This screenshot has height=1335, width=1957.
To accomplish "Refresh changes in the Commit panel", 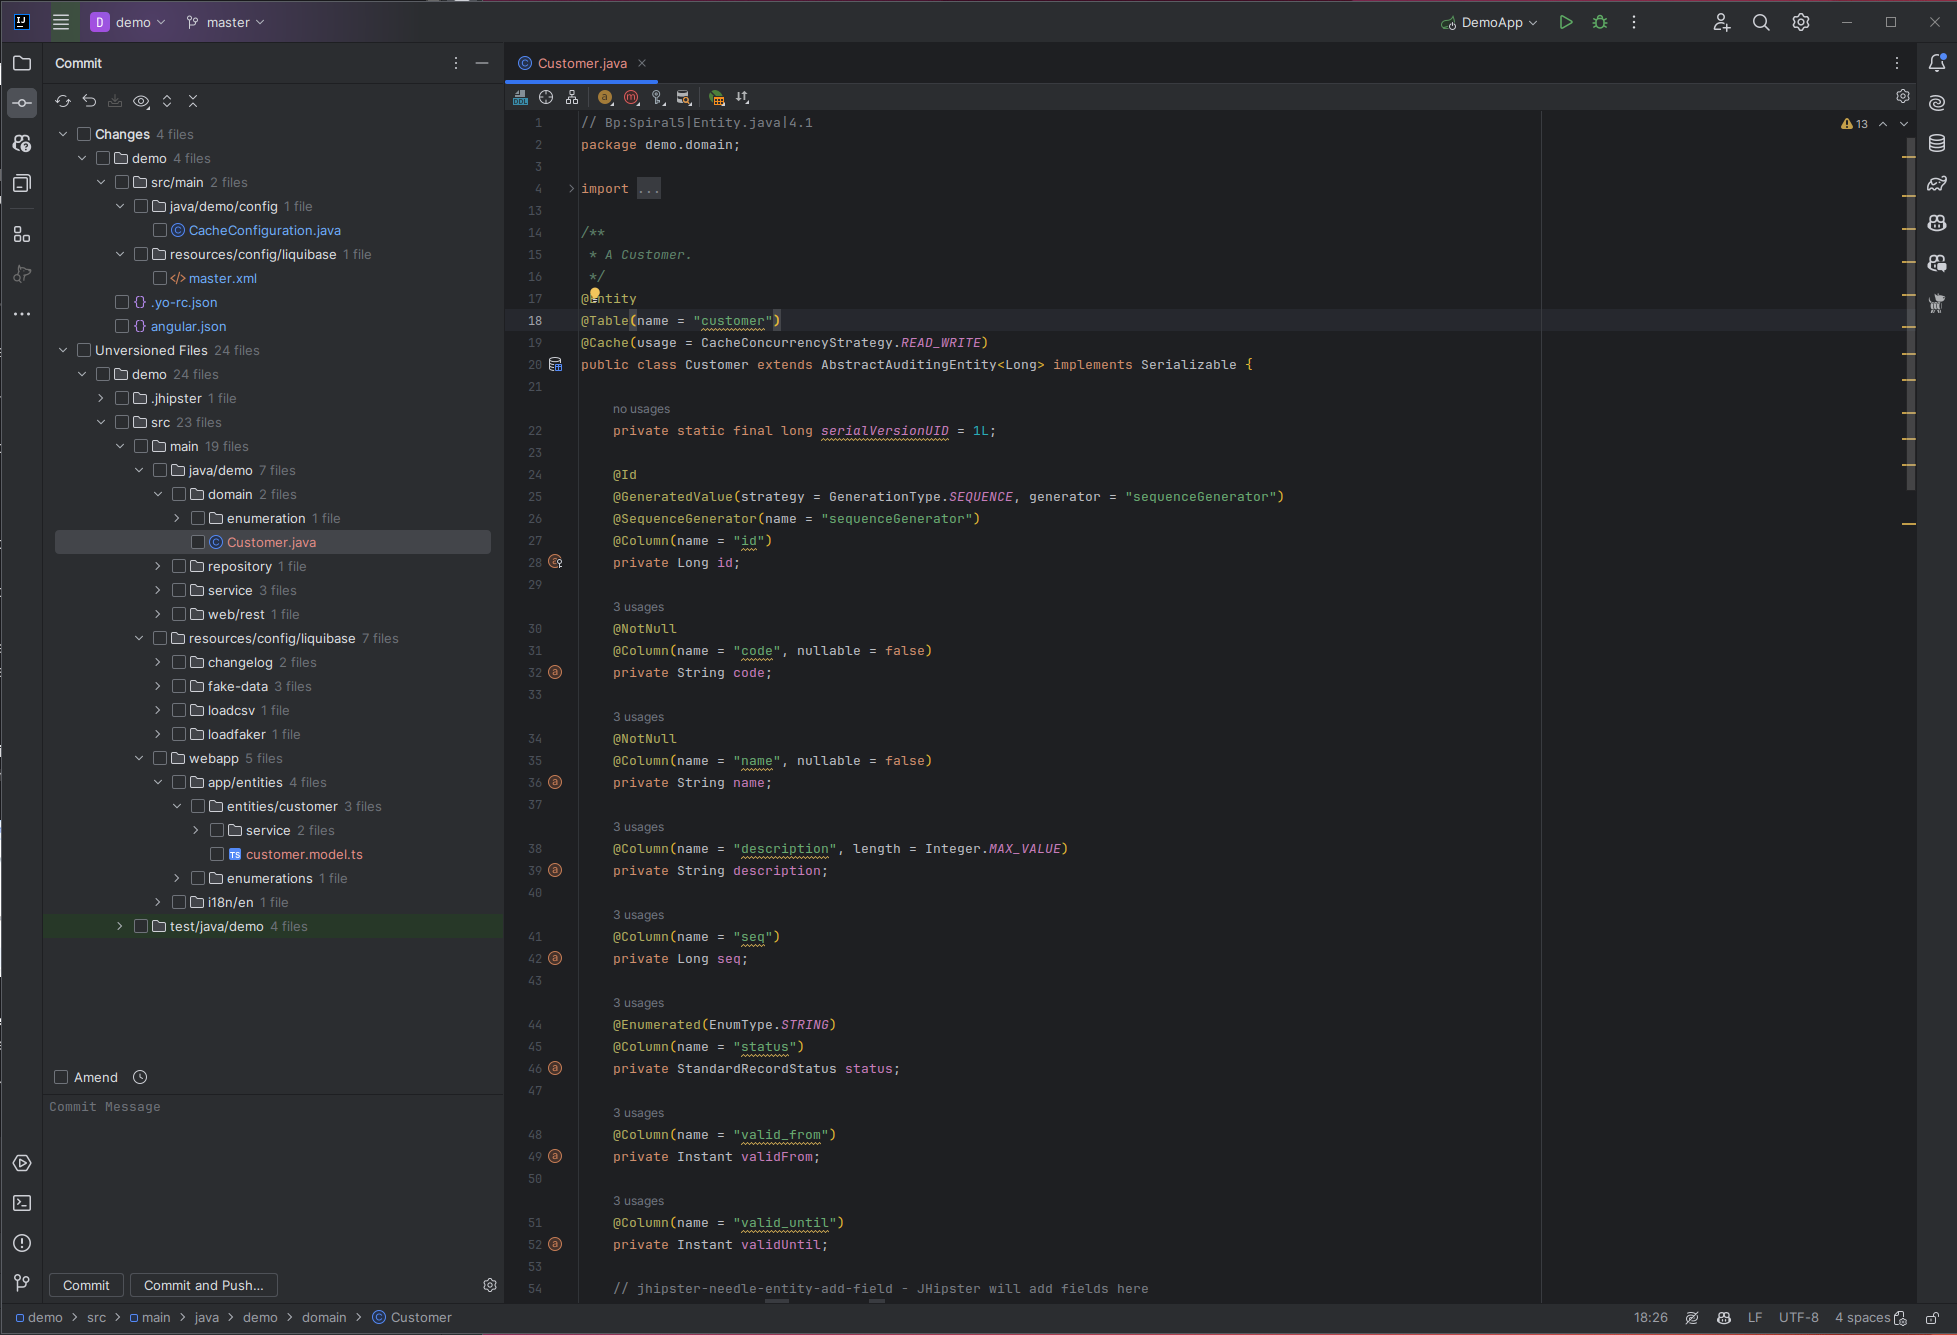I will [x=62, y=101].
